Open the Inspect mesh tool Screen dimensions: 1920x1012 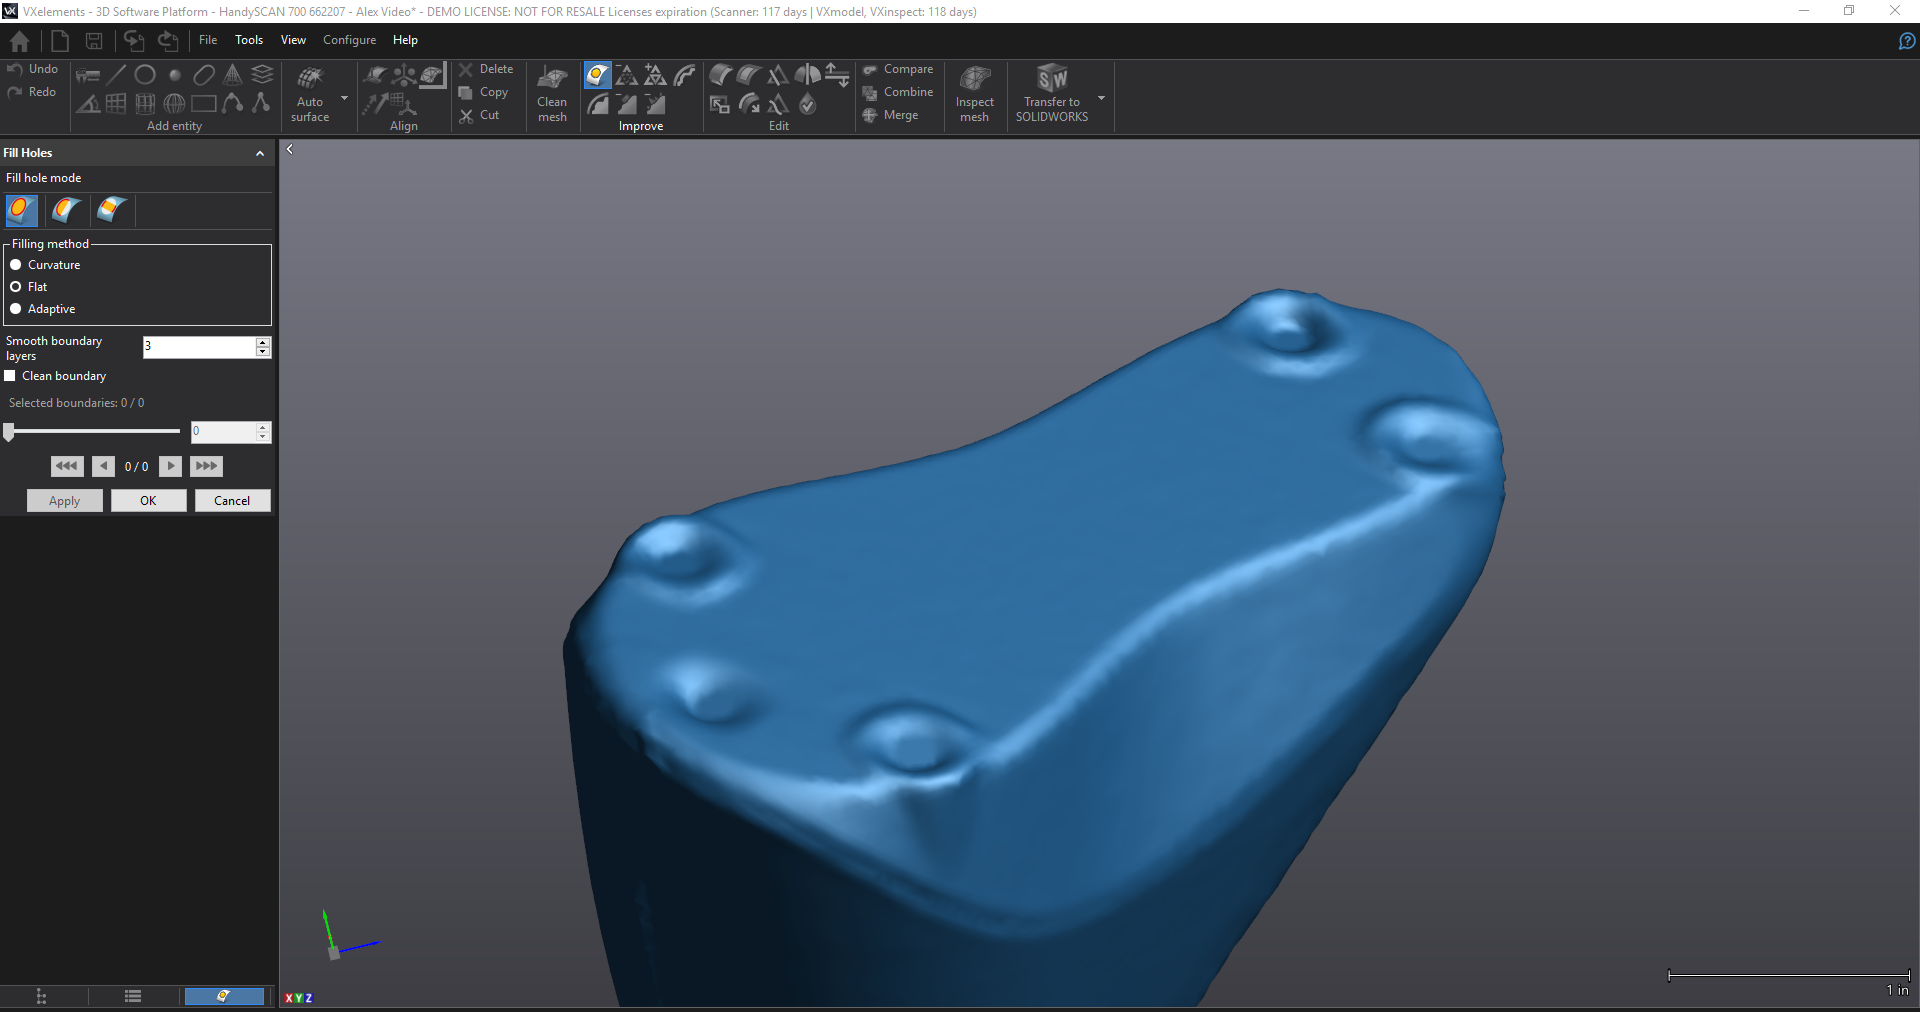(974, 94)
